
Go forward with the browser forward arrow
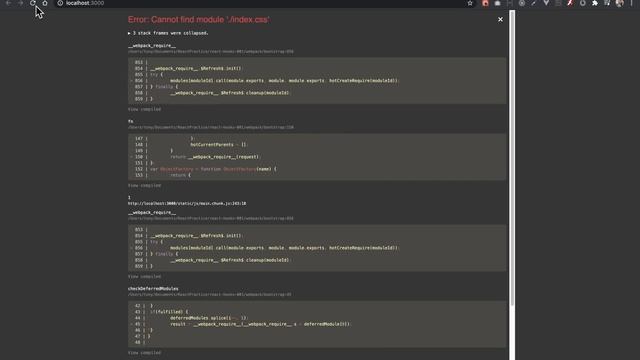tap(20, 3)
